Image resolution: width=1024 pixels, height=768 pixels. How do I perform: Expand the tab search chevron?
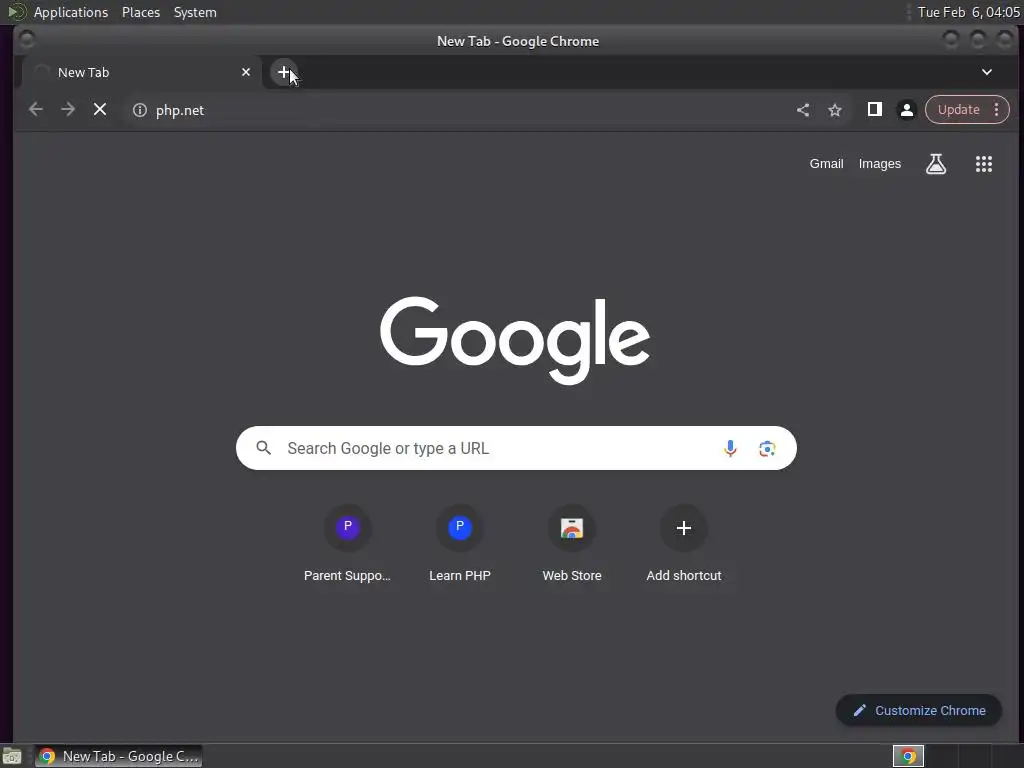point(987,72)
